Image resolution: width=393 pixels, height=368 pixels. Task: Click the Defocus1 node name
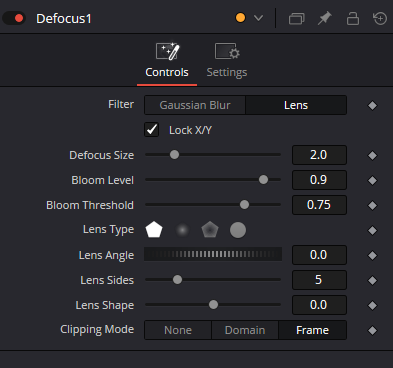64,19
